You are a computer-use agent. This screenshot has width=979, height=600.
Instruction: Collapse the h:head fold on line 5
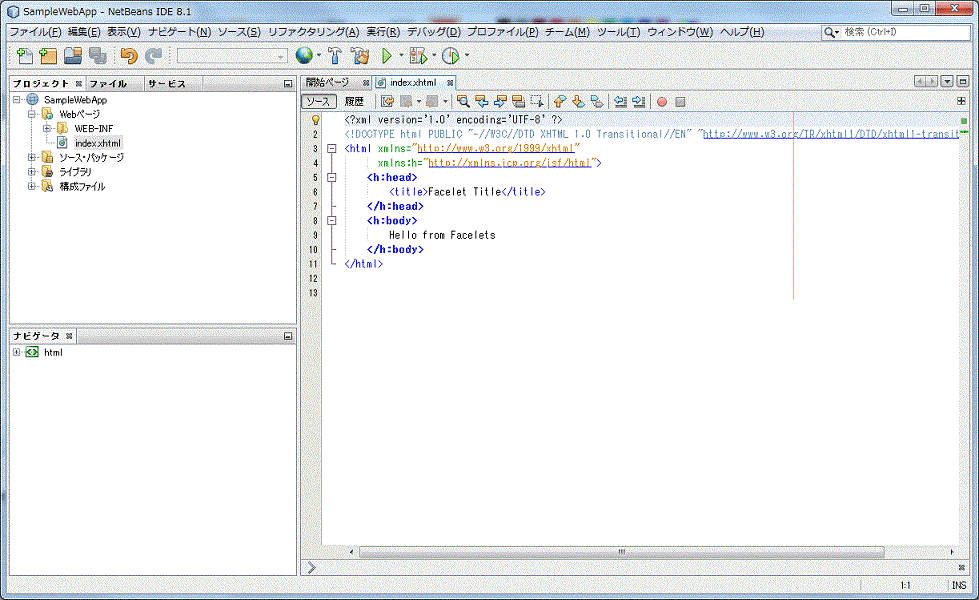[332, 177]
